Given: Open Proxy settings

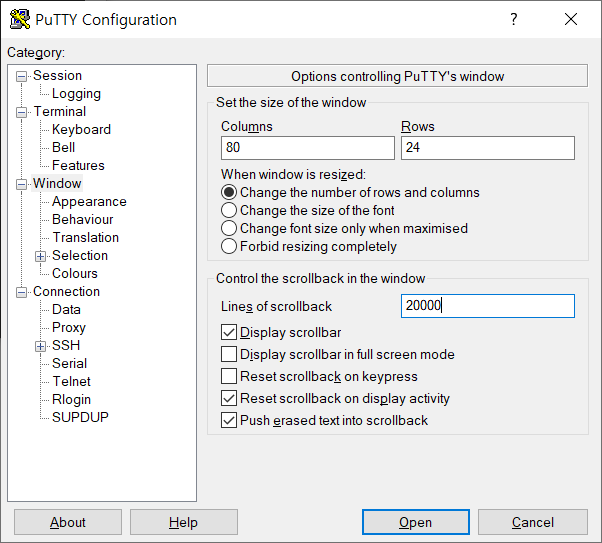Looking at the screenshot, I should point(69,328).
